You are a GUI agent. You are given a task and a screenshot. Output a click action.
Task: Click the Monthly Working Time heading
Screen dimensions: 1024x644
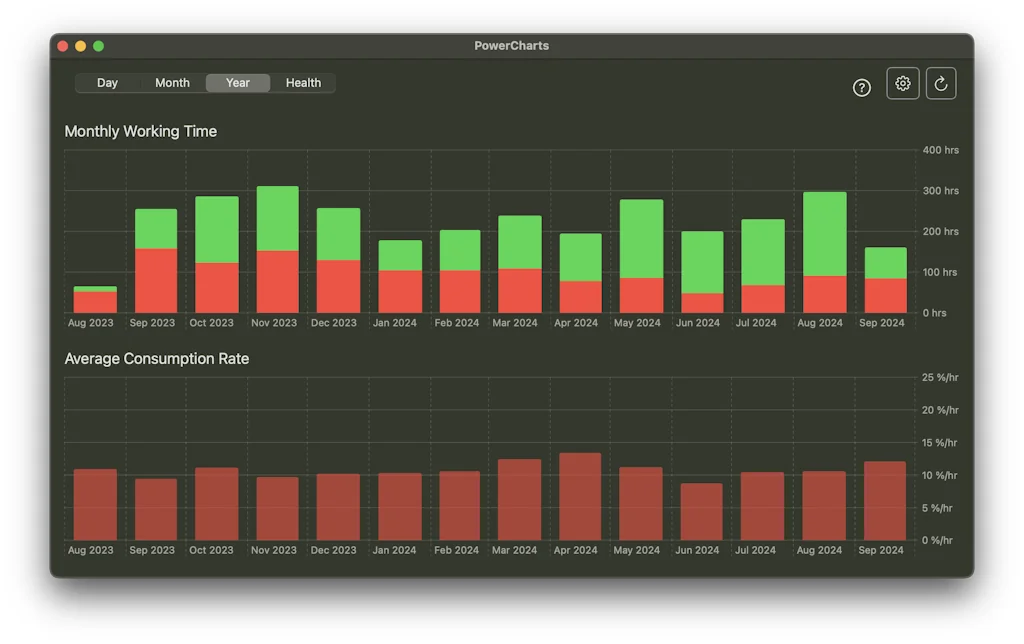tap(140, 131)
